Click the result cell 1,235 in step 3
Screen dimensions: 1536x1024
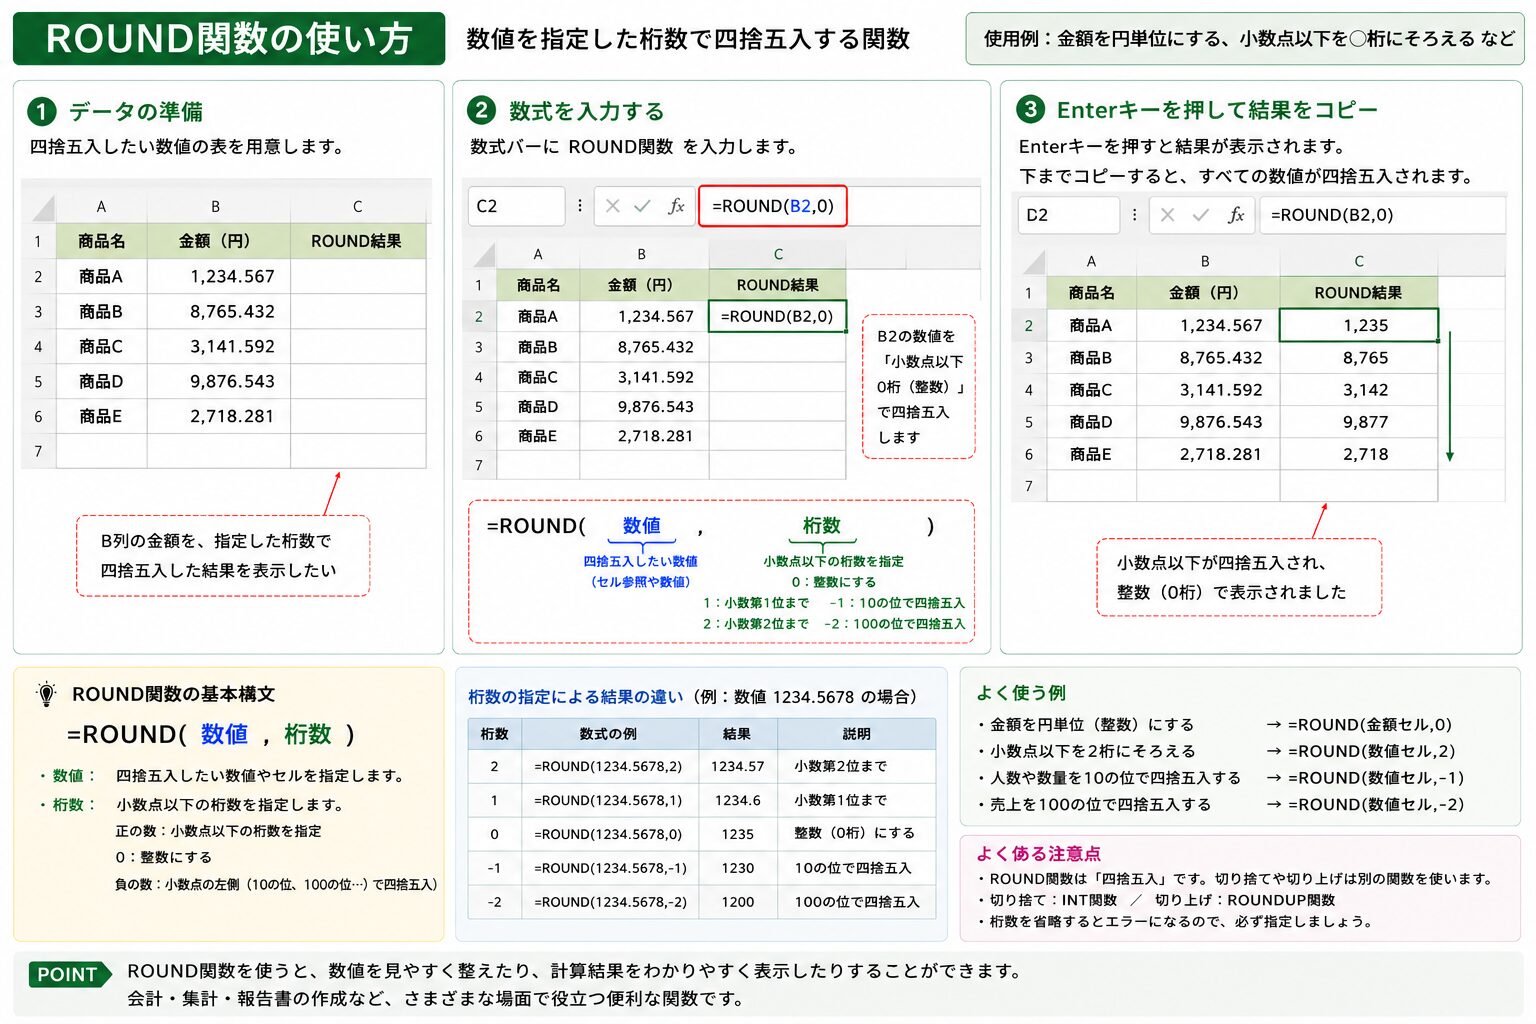pyautogui.click(x=1358, y=325)
